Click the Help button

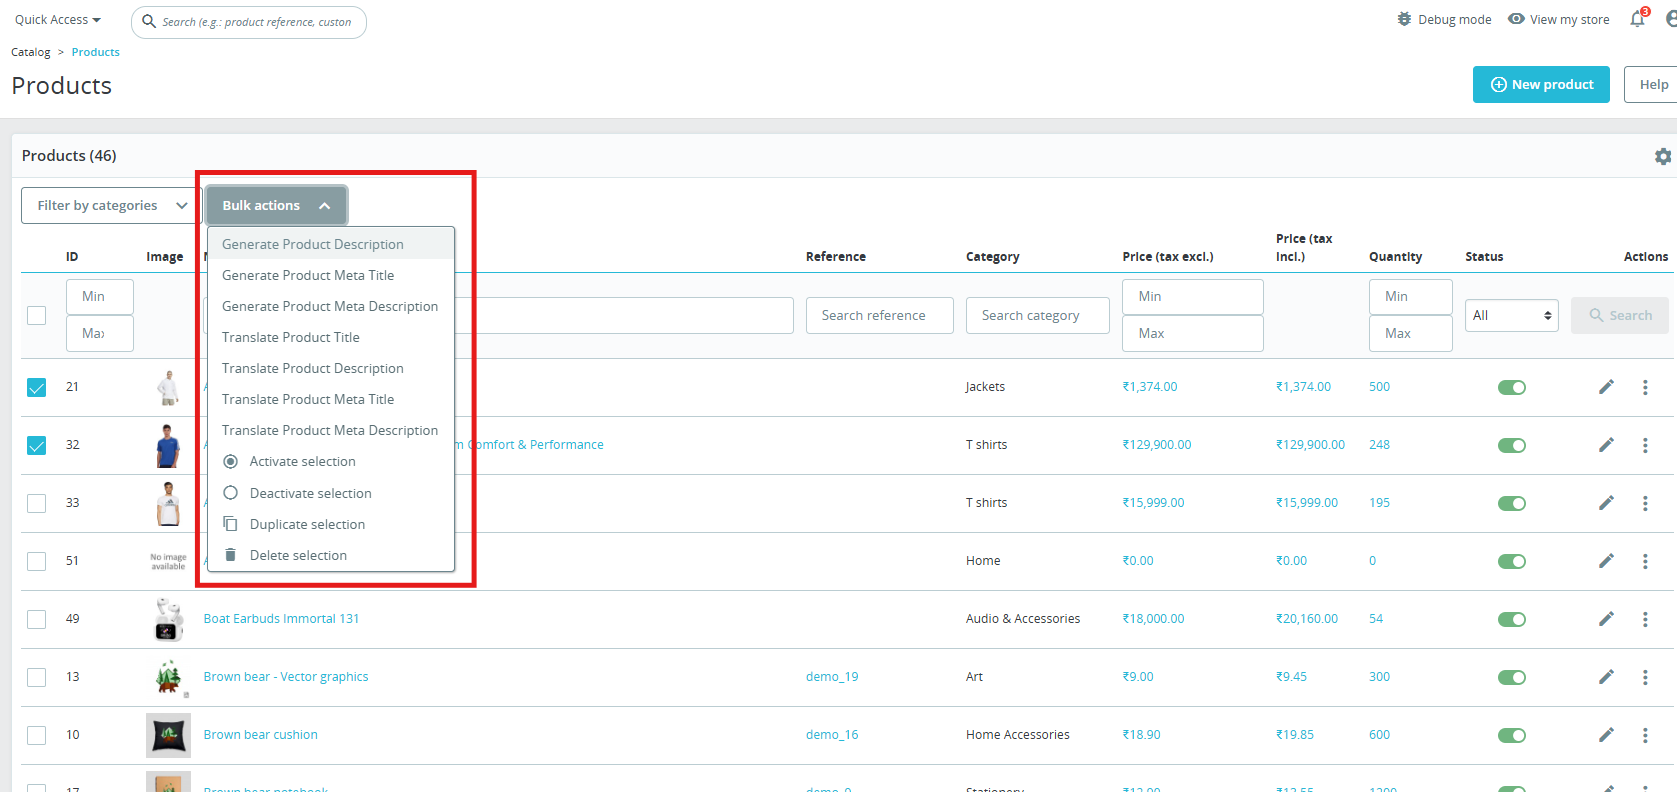(1652, 84)
